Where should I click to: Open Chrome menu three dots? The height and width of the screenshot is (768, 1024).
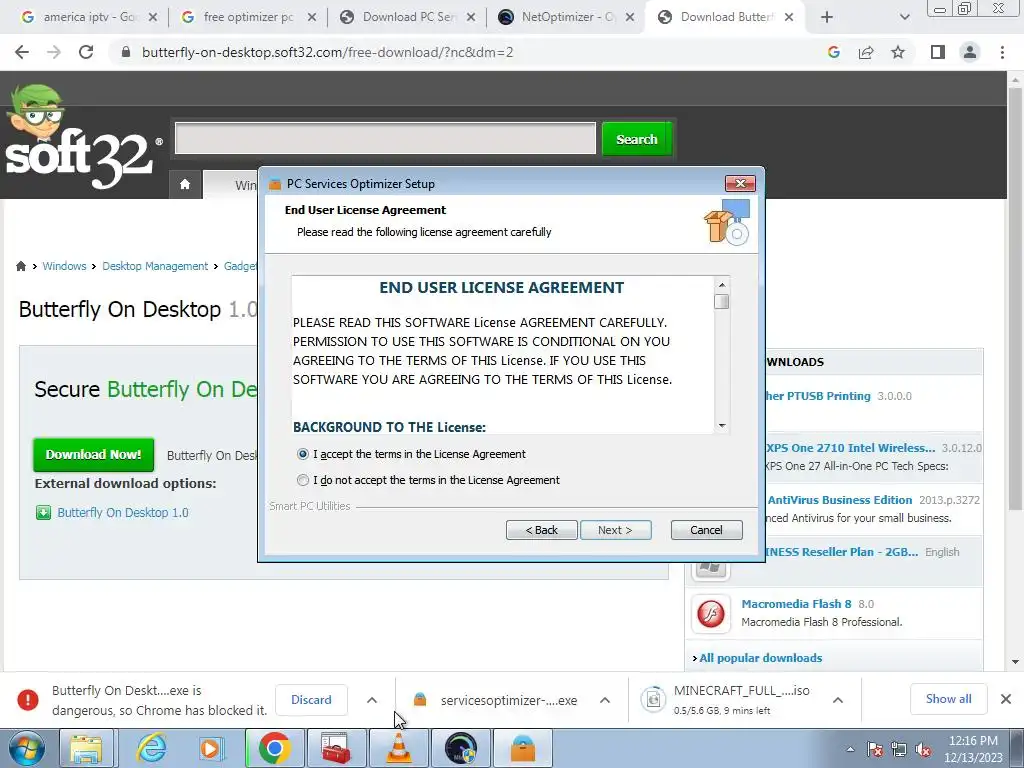(1002, 52)
